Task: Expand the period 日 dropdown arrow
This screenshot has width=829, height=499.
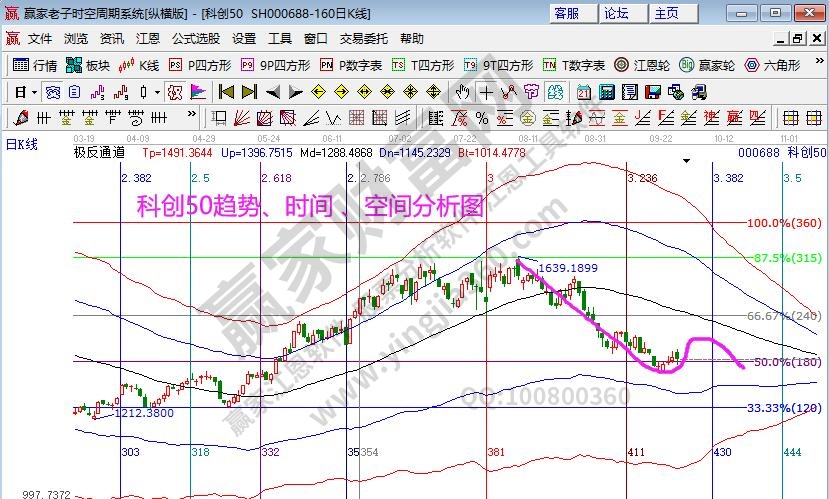Action: (34, 92)
